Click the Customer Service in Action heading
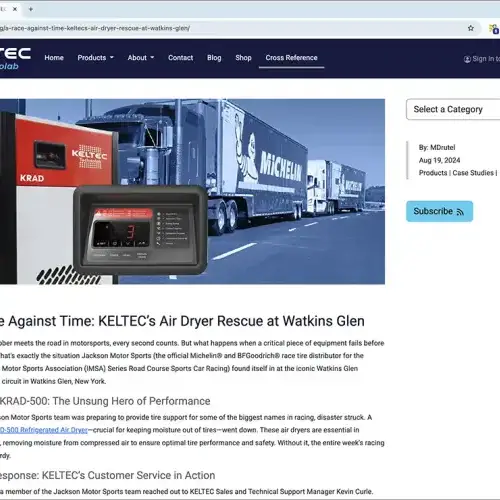500x500 pixels. (107, 475)
